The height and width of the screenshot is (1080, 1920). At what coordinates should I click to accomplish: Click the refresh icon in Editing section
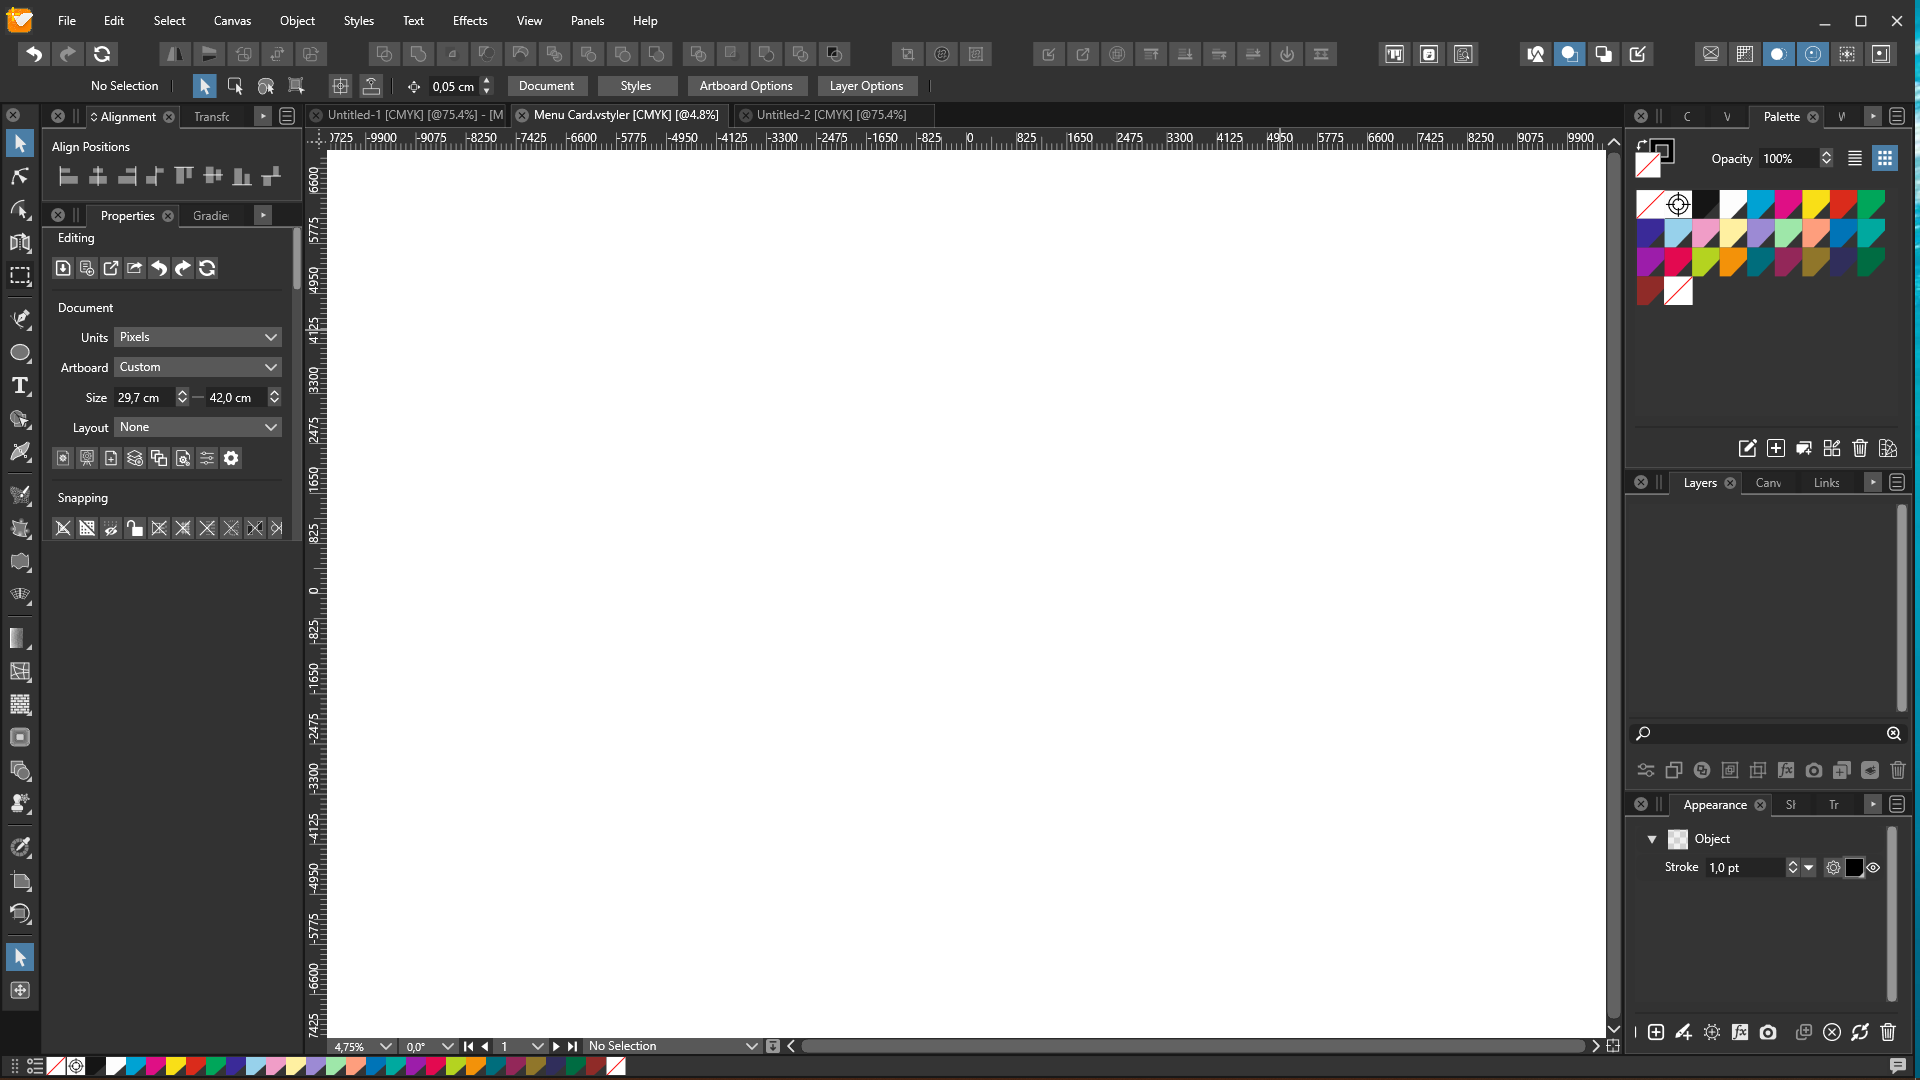pyautogui.click(x=207, y=268)
